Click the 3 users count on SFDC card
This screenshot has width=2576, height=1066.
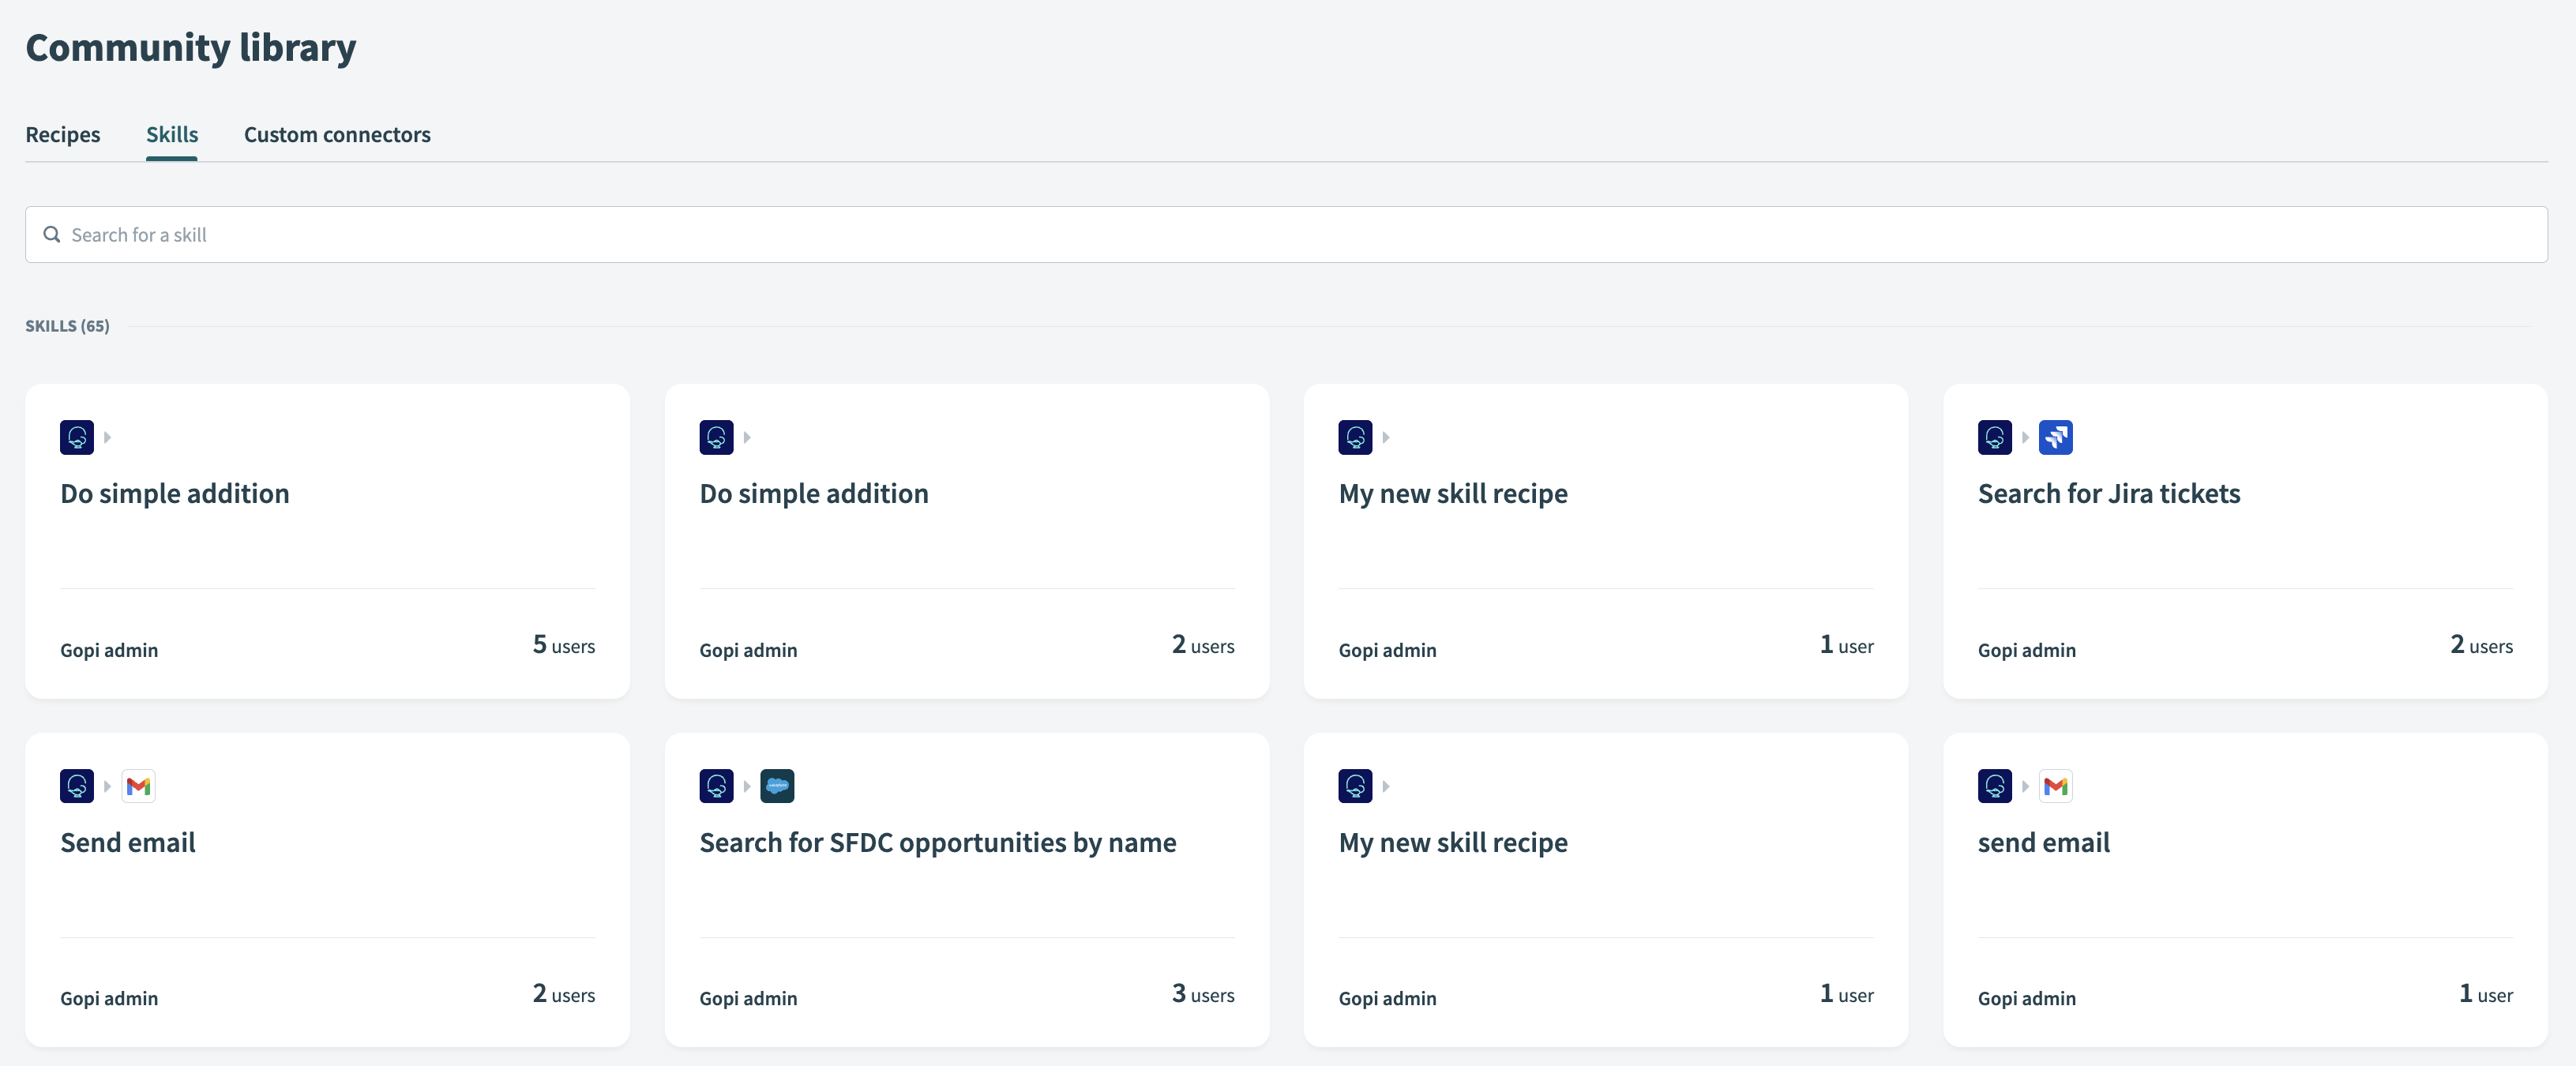coord(1202,995)
